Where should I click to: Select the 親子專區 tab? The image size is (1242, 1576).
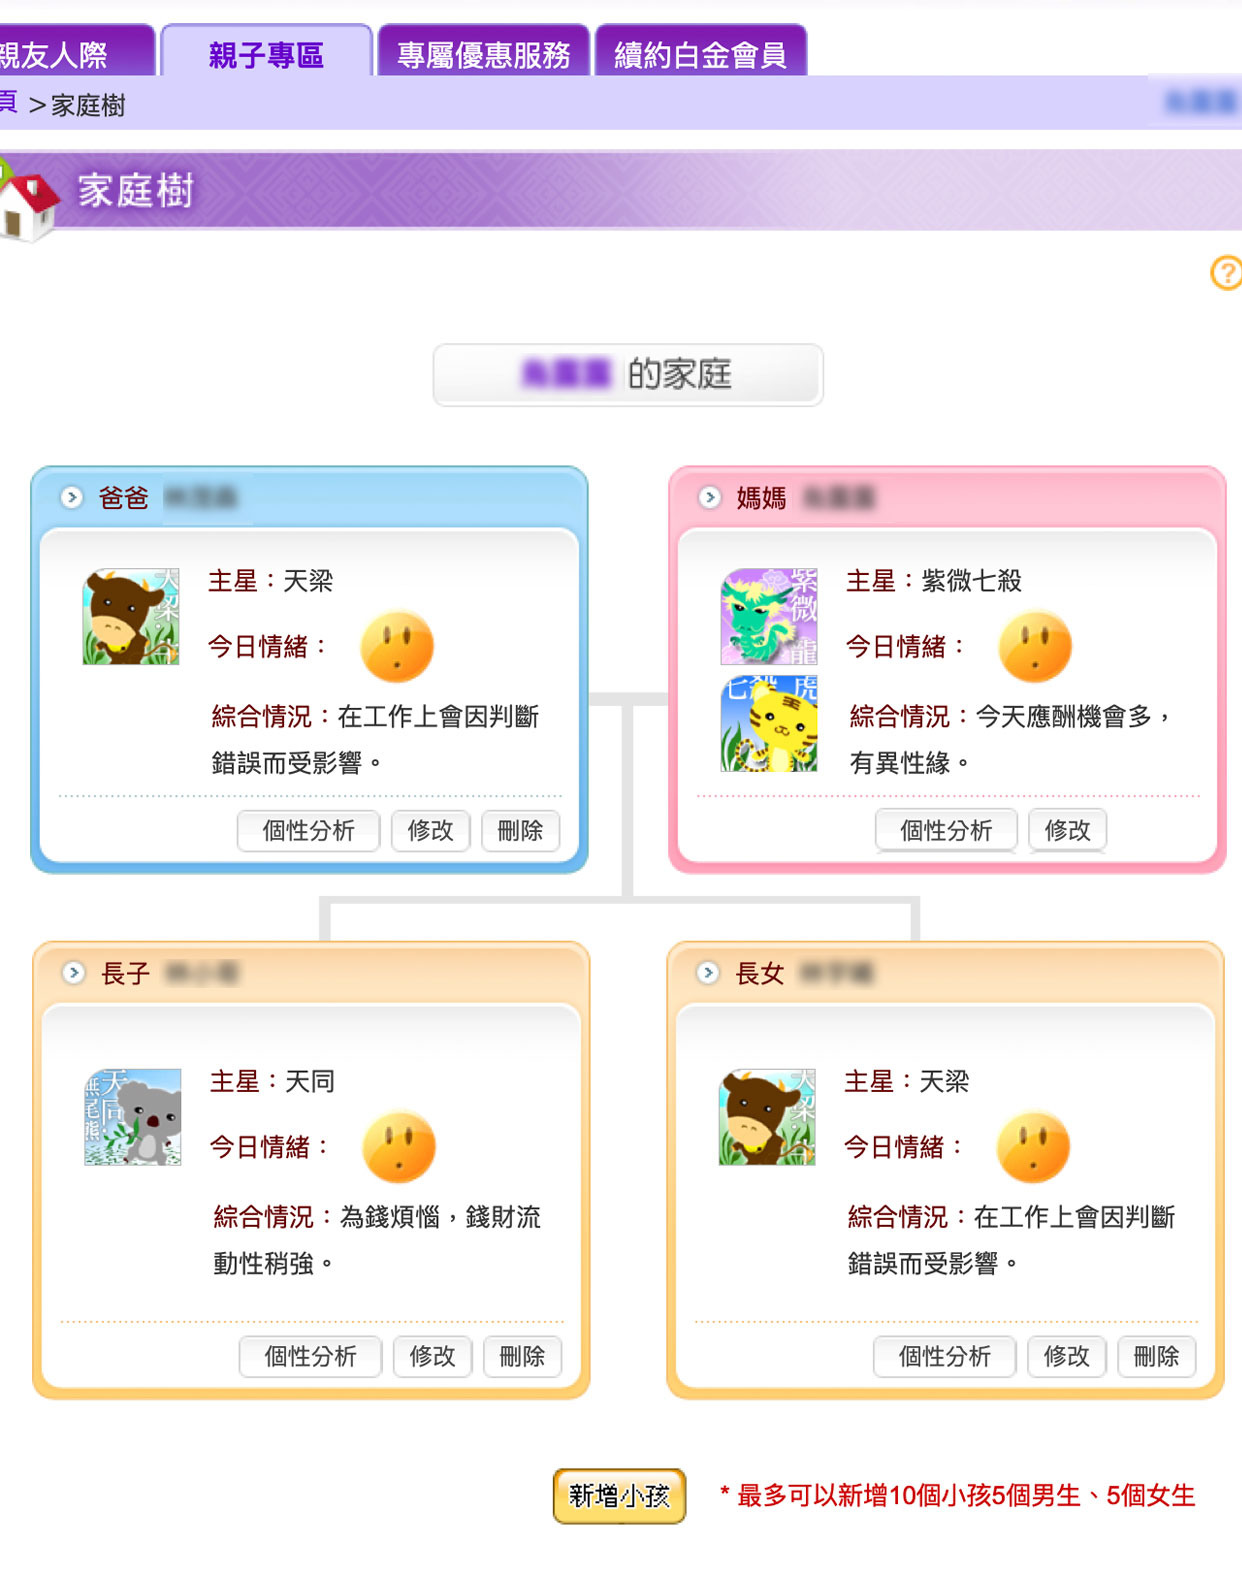coord(266,53)
